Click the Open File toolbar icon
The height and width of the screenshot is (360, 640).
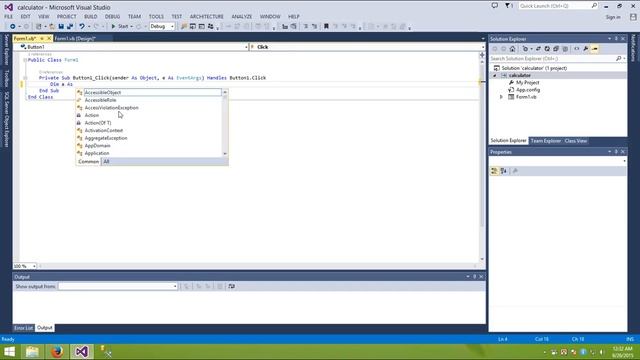[x=52, y=26]
